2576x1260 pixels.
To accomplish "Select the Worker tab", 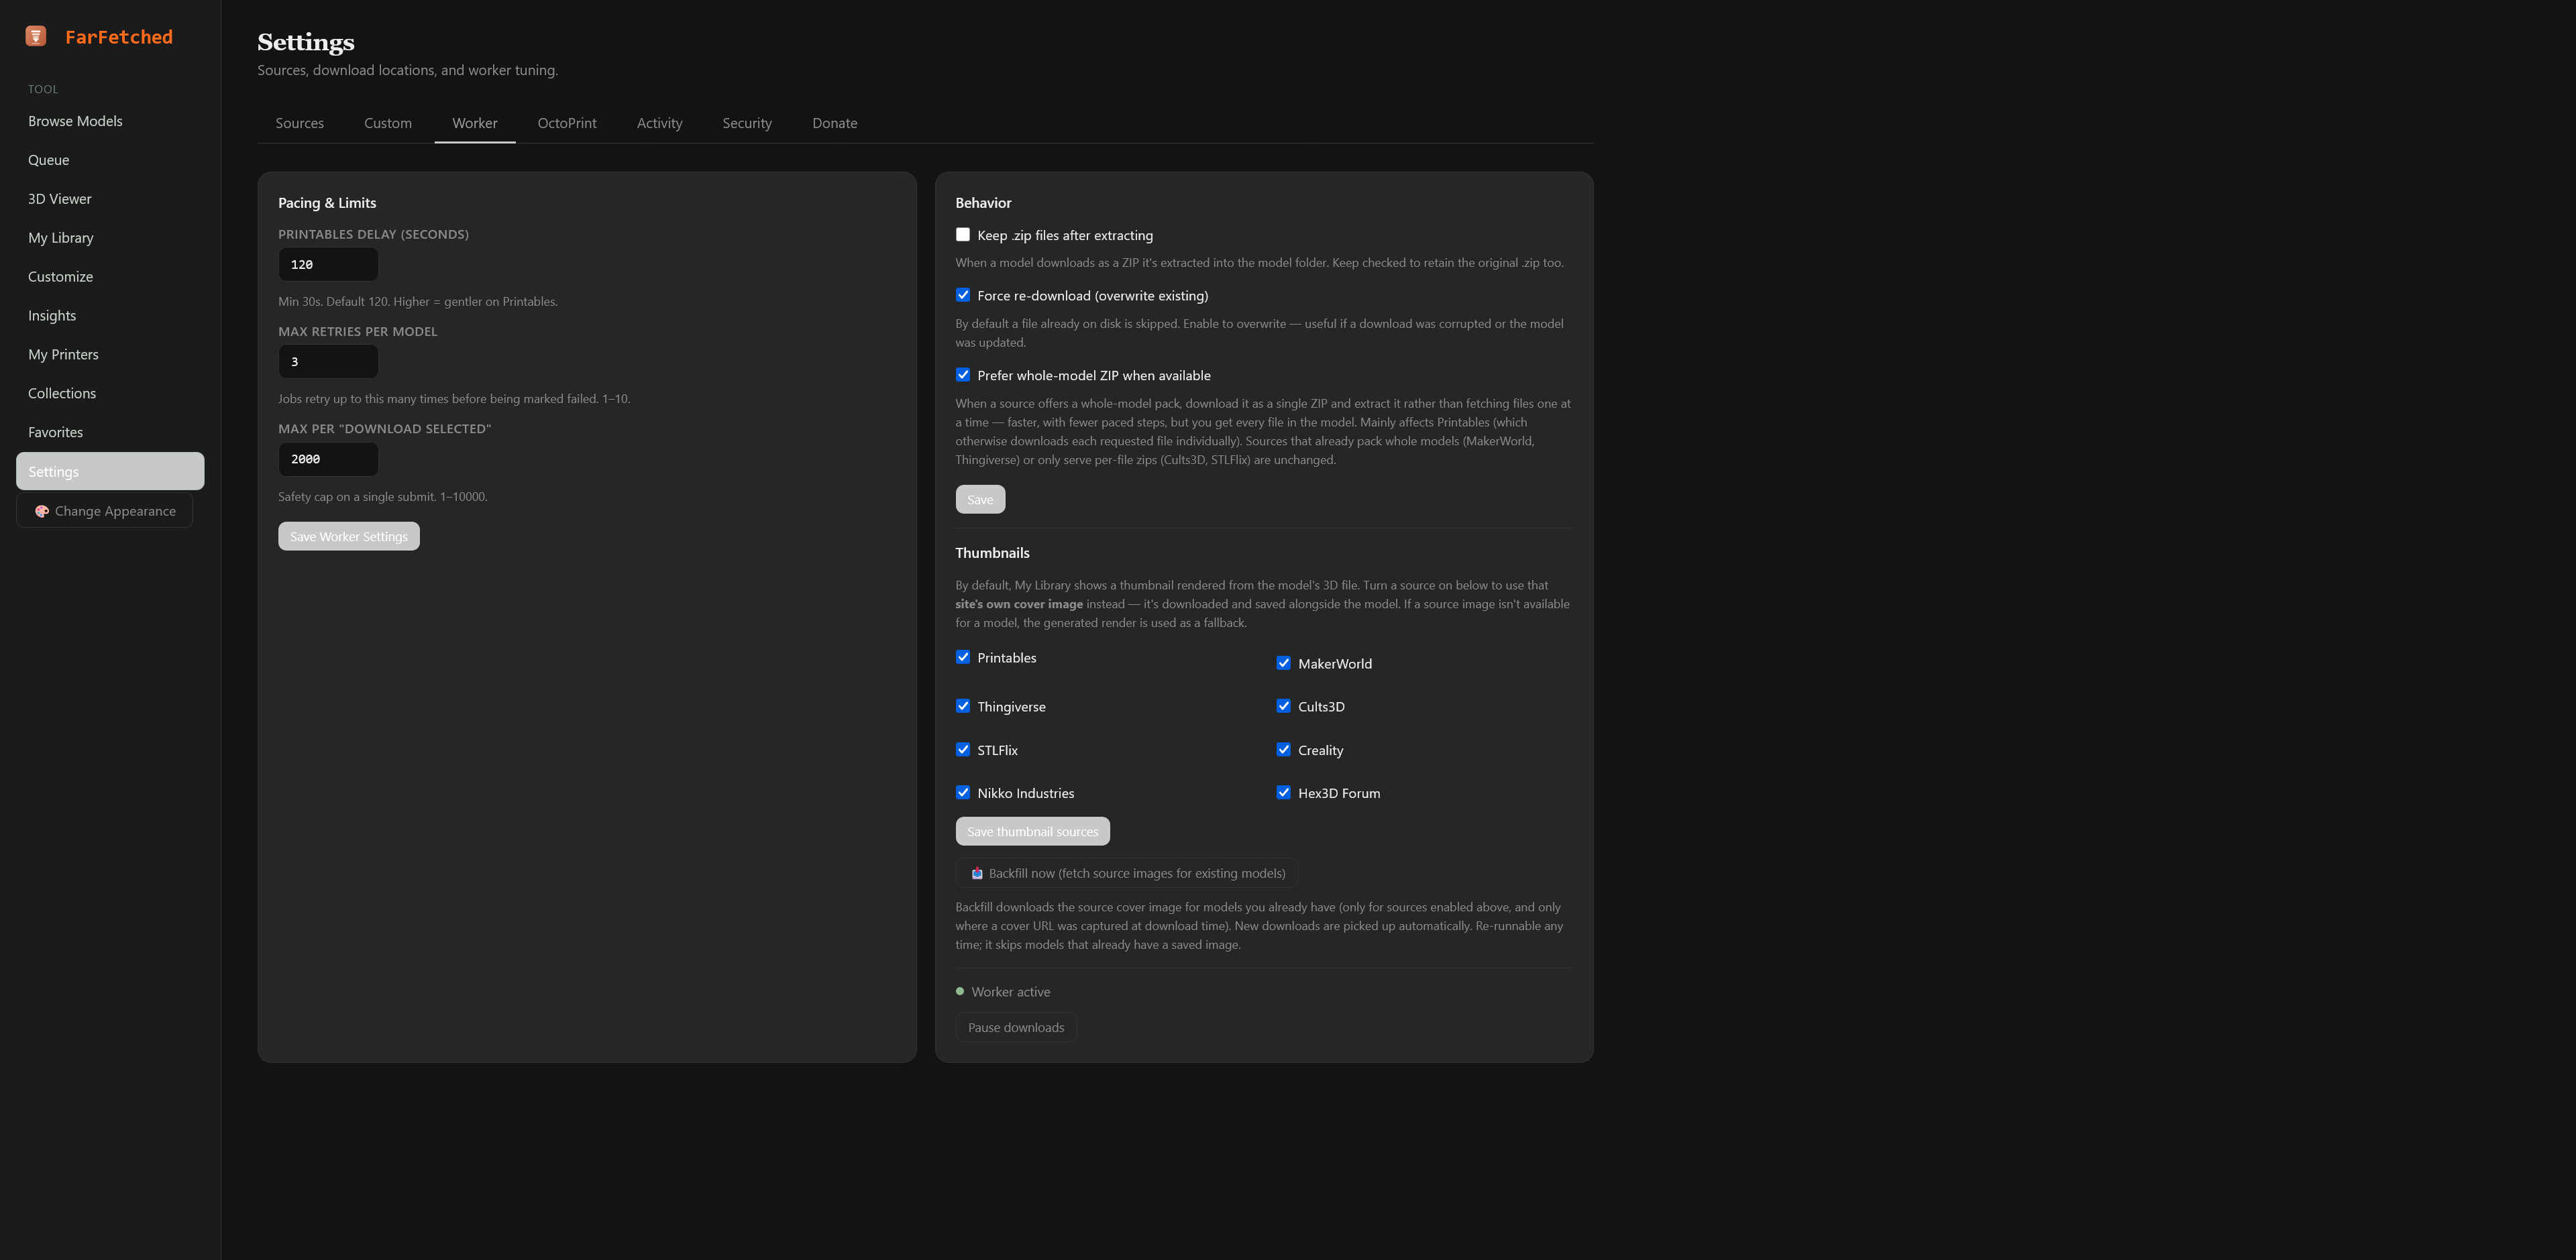I will [x=475, y=123].
